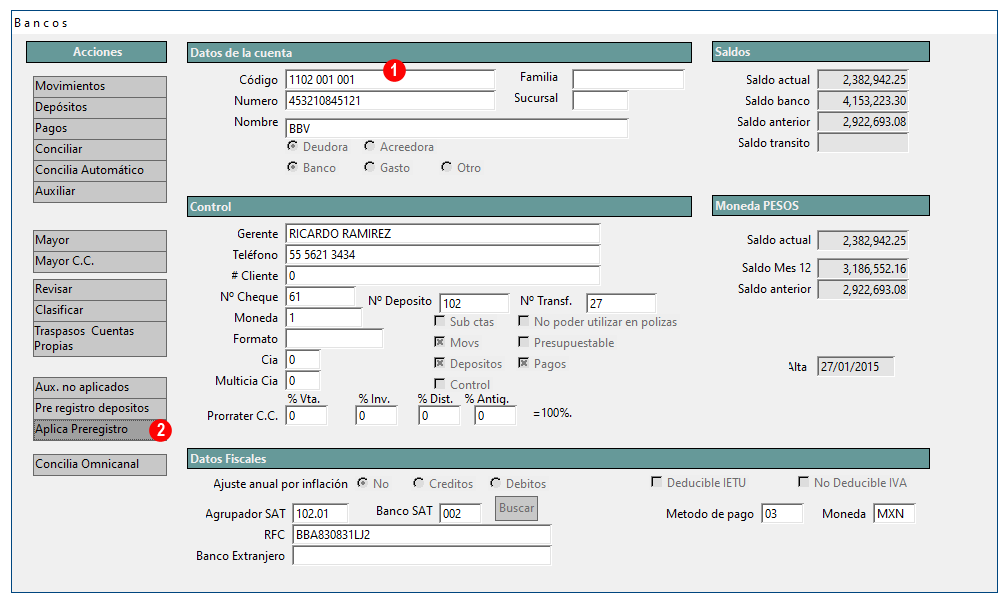Viewport: 1008px width, 603px height.
Task: Click the Saldo banco value 4,153,223.30
Action: [863, 101]
